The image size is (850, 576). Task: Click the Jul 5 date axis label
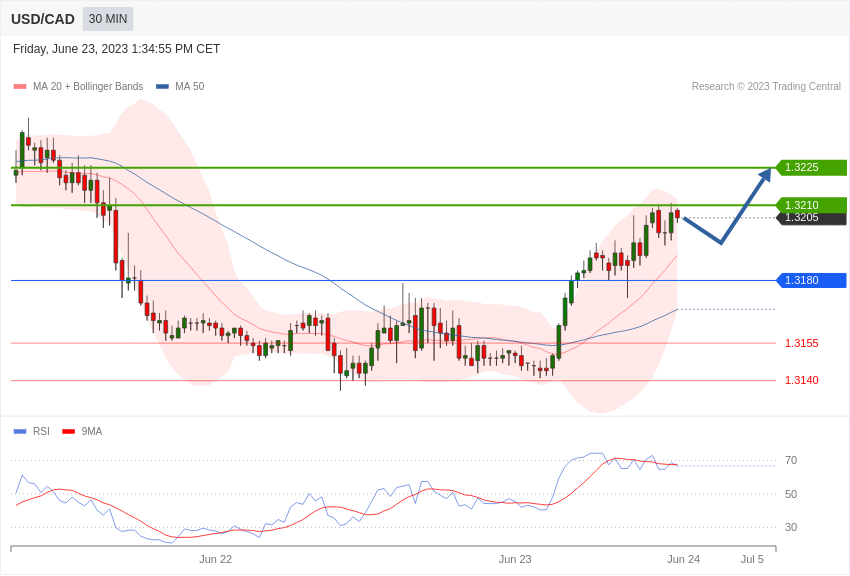(752, 559)
